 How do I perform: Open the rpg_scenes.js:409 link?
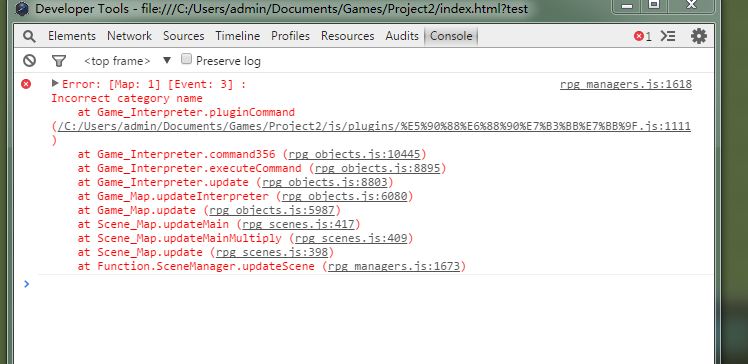[x=351, y=238]
